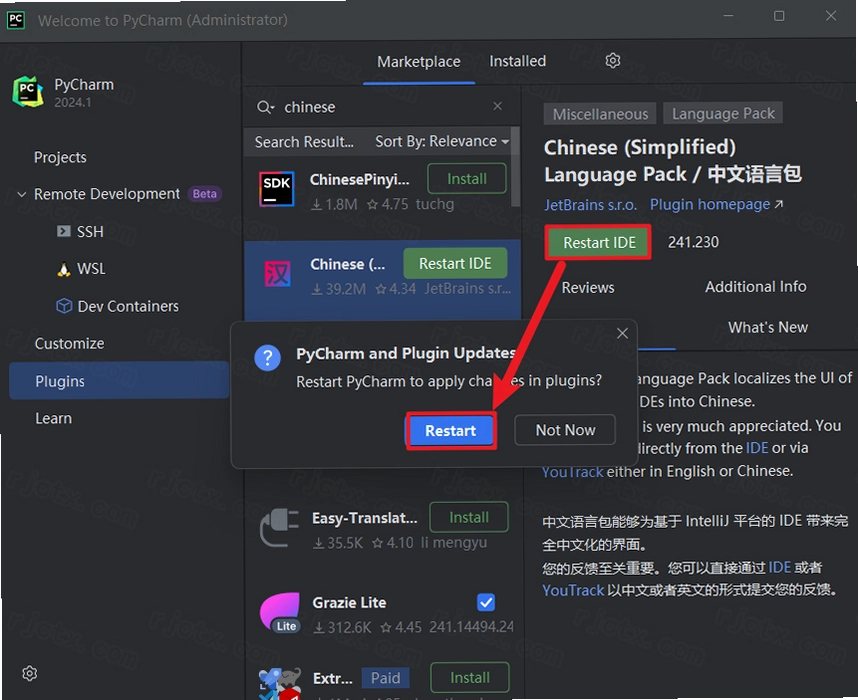Open the YouTrack link in English description

(x=572, y=472)
